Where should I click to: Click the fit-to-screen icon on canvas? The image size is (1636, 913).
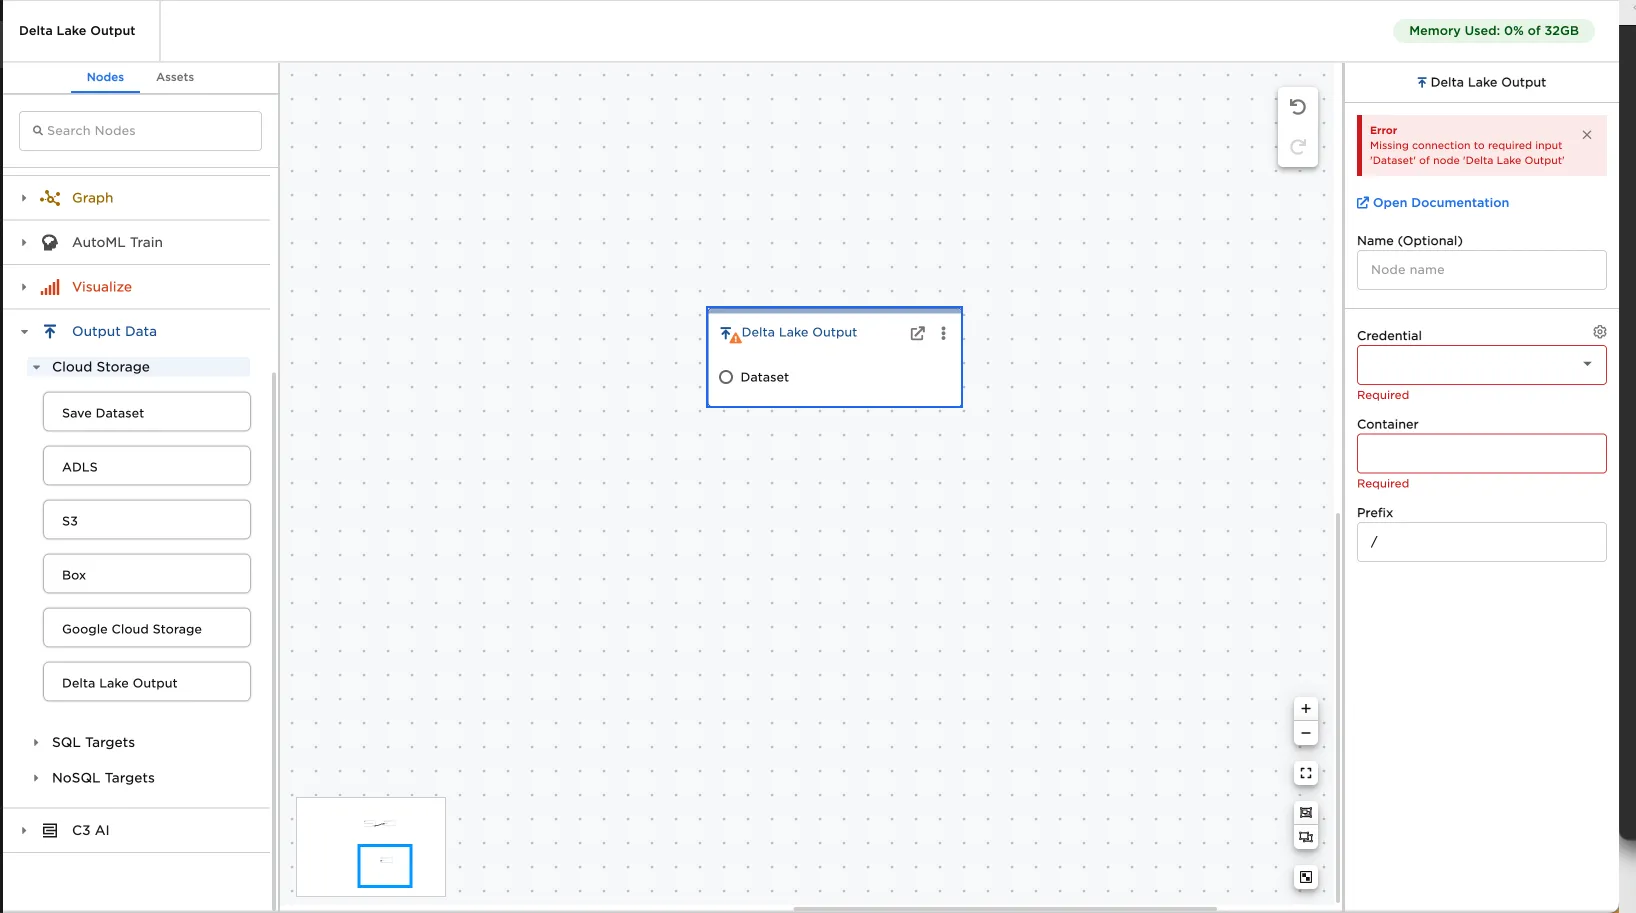(1306, 773)
